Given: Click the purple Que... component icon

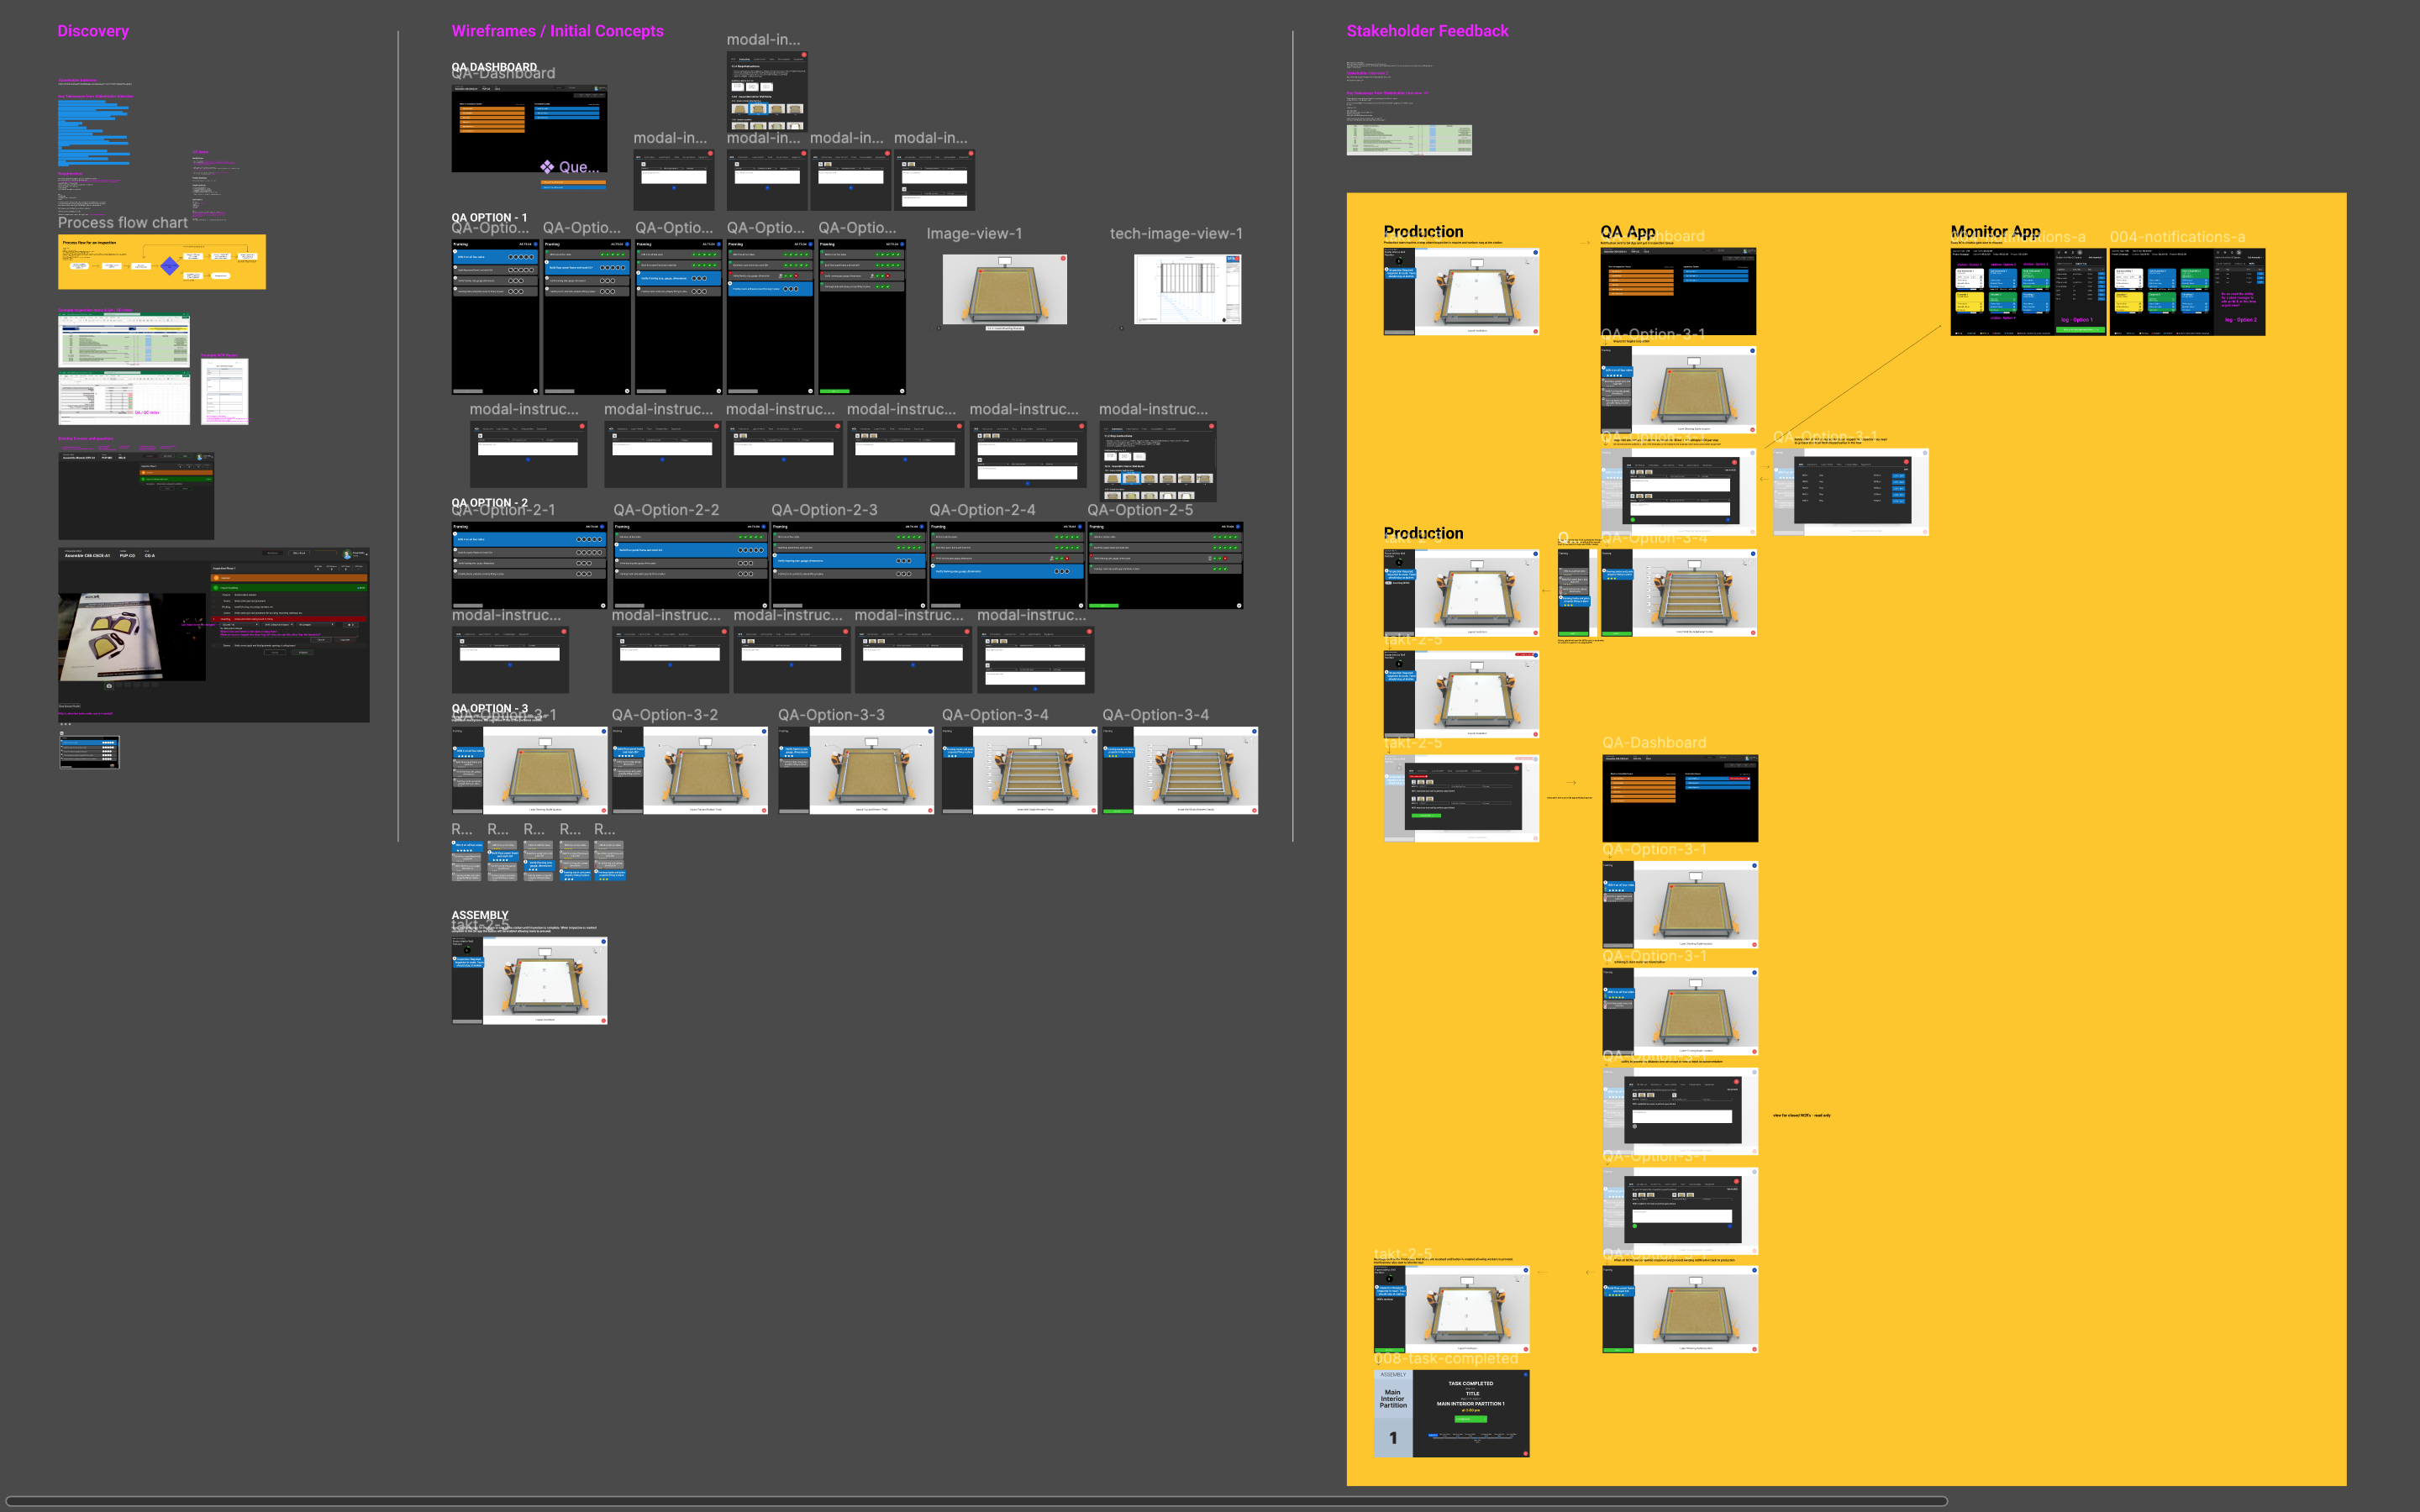Looking at the screenshot, I should (x=547, y=167).
